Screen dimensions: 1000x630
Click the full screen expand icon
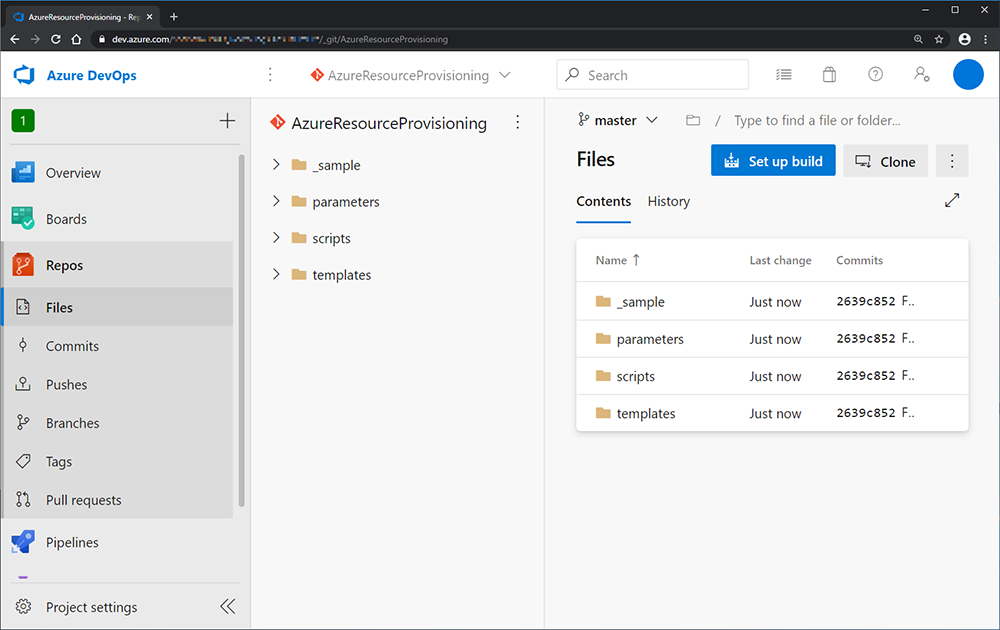(952, 200)
